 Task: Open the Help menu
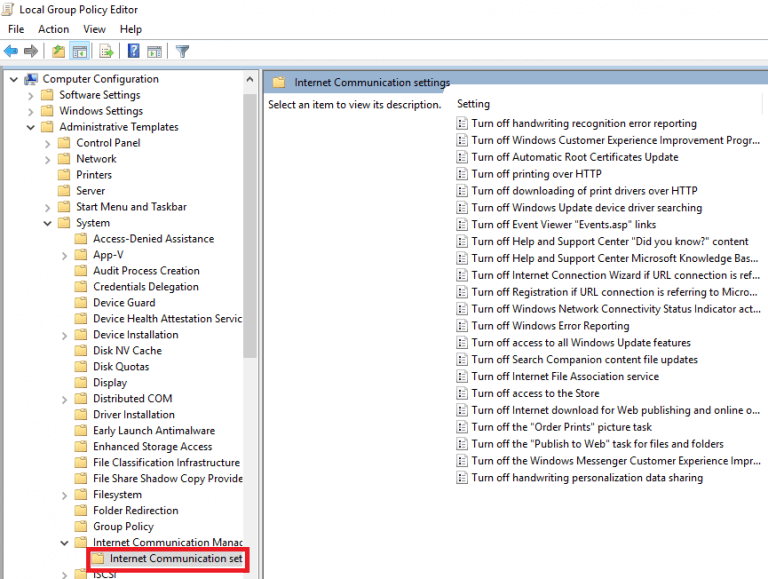pos(131,29)
